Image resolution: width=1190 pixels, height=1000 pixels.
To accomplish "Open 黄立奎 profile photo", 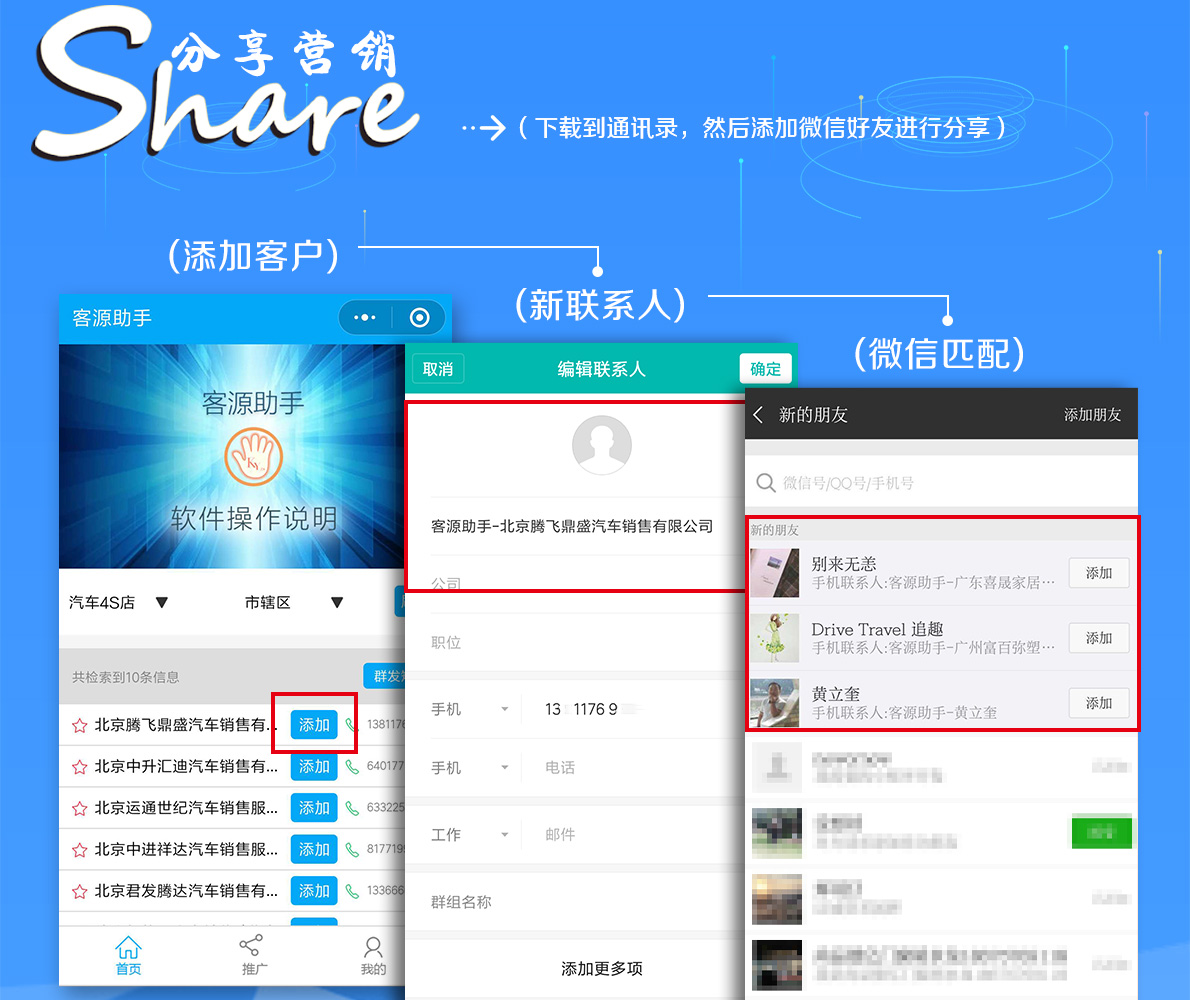I will tap(775, 703).
